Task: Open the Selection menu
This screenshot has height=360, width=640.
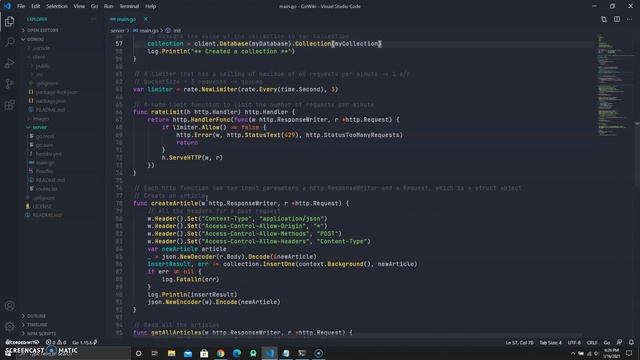Action: tap(57, 6)
